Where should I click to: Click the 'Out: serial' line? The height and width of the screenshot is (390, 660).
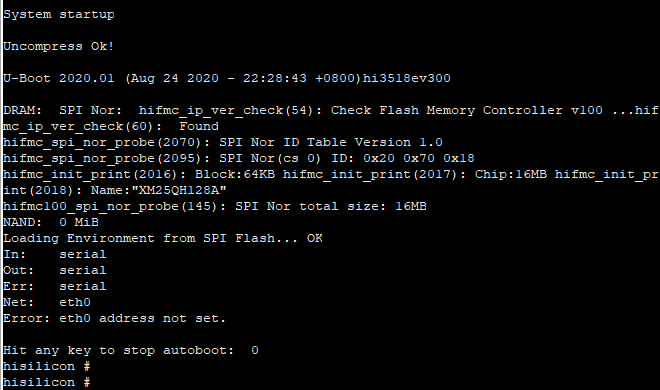pyautogui.click(x=55, y=270)
